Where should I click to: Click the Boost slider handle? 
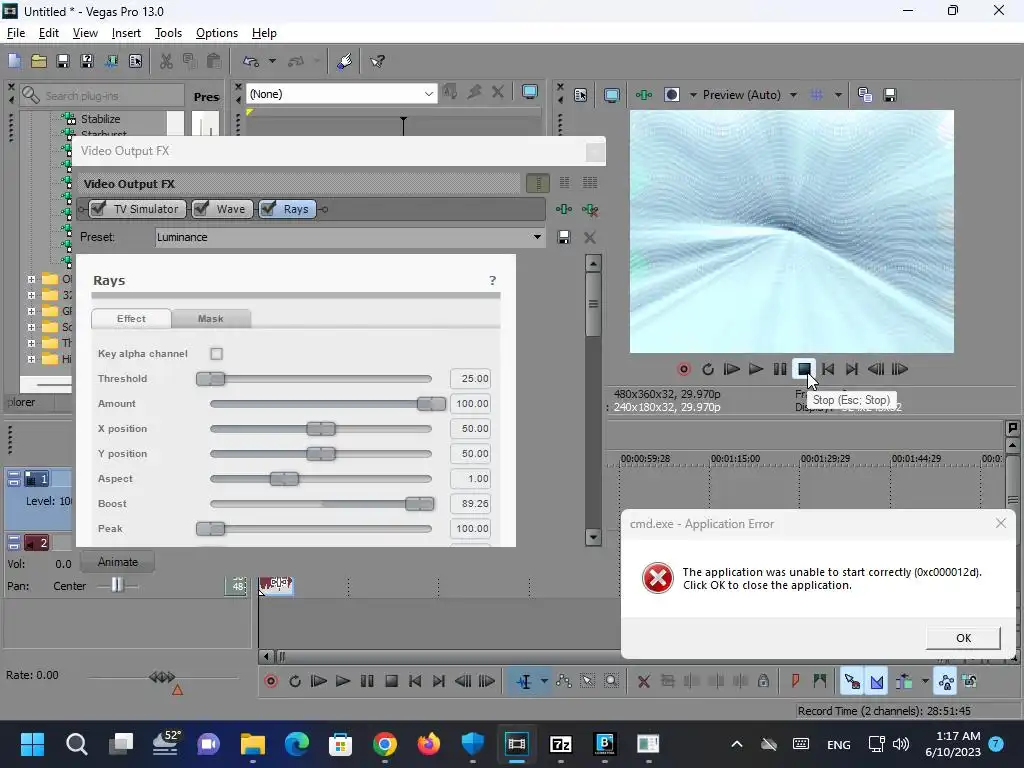click(419, 504)
